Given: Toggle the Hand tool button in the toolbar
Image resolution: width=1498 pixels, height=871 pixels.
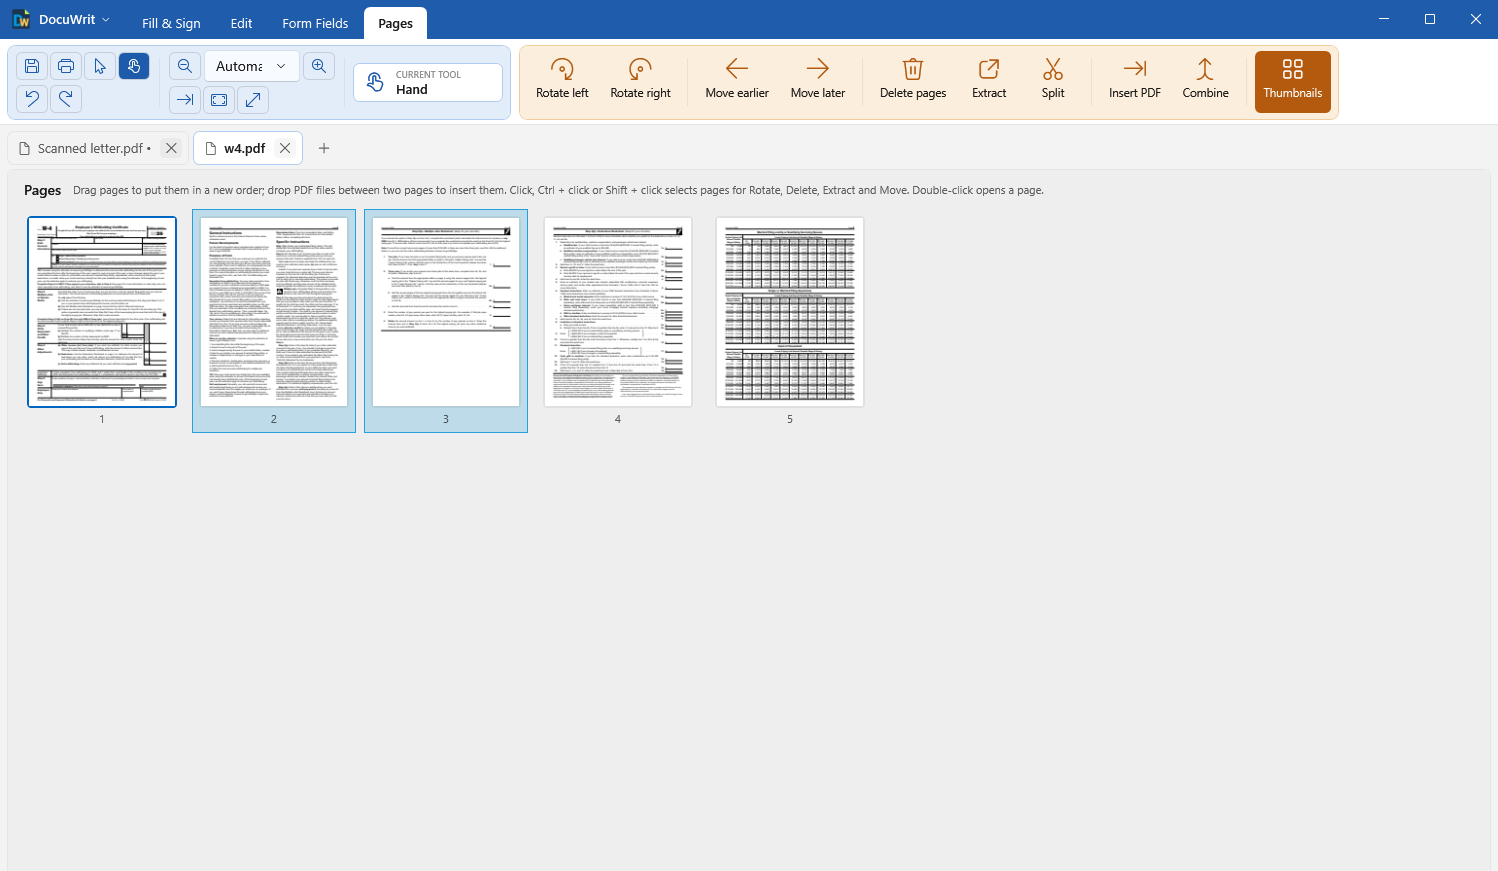Looking at the screenshot, I should point(134,66).
